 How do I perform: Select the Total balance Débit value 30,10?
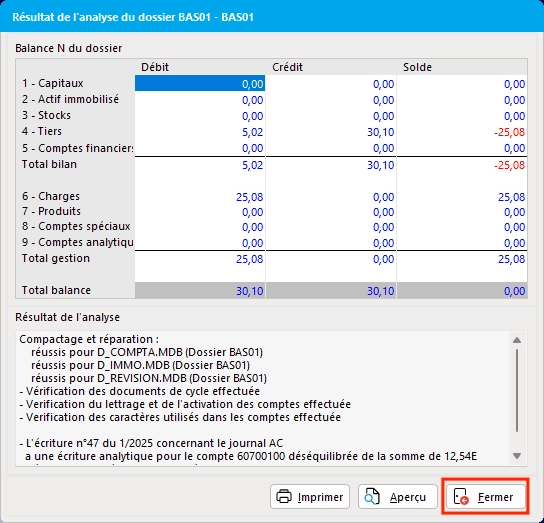click(249, 290)
